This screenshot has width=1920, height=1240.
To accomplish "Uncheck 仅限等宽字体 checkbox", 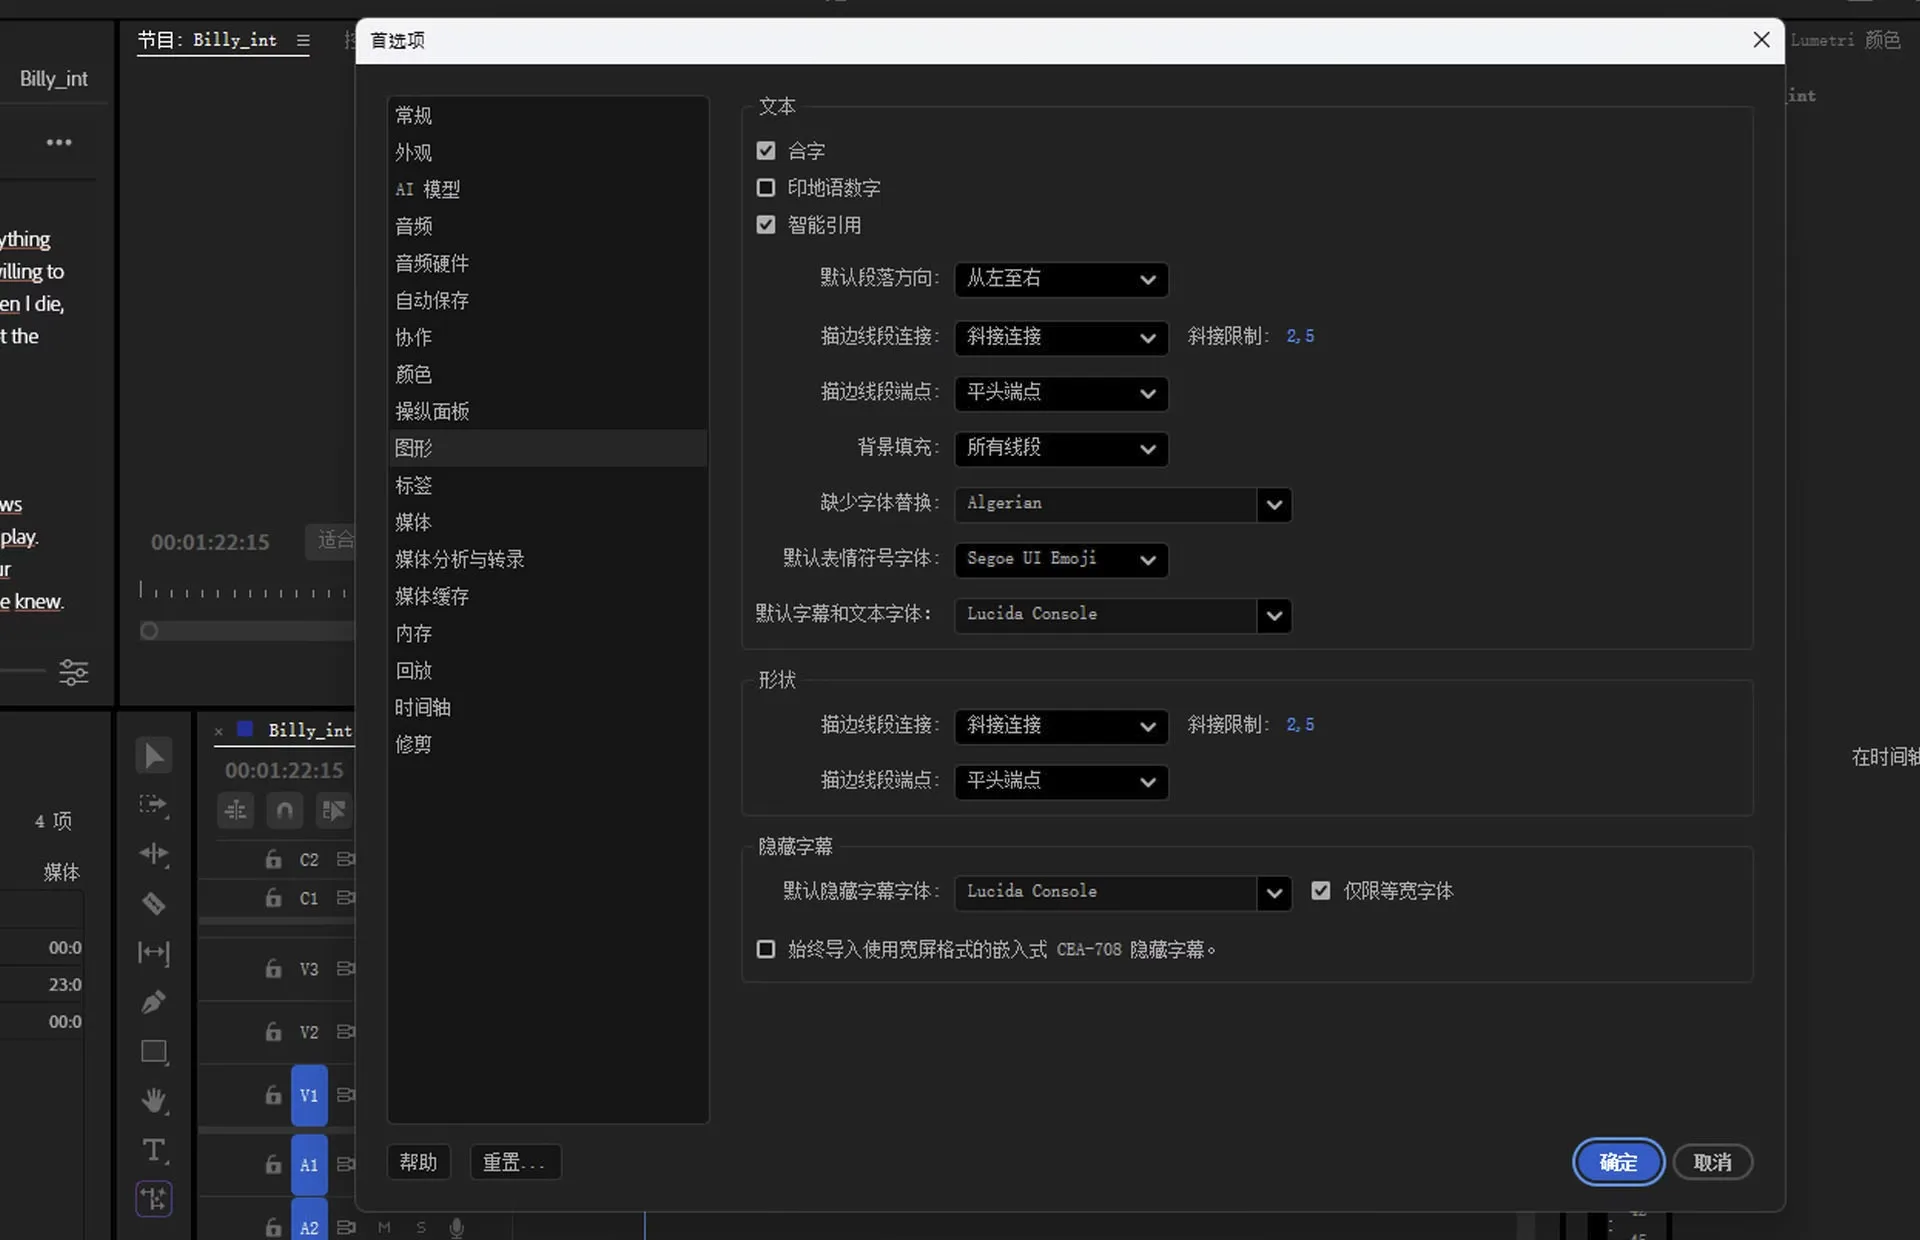I will (1321, 891).
